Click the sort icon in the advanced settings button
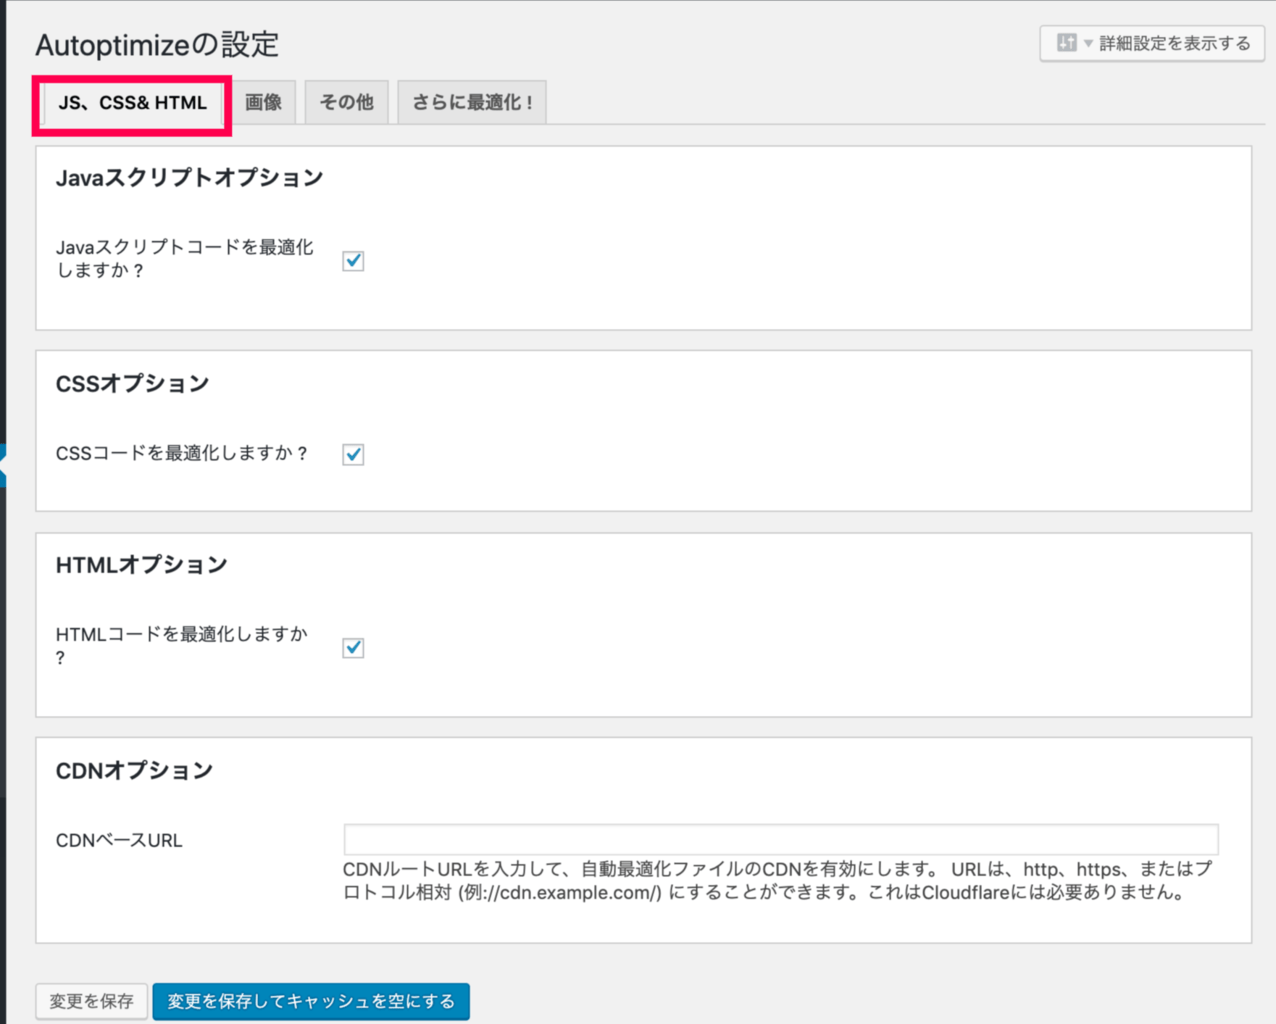Screen dimensions: 1276x1024 1066,43
